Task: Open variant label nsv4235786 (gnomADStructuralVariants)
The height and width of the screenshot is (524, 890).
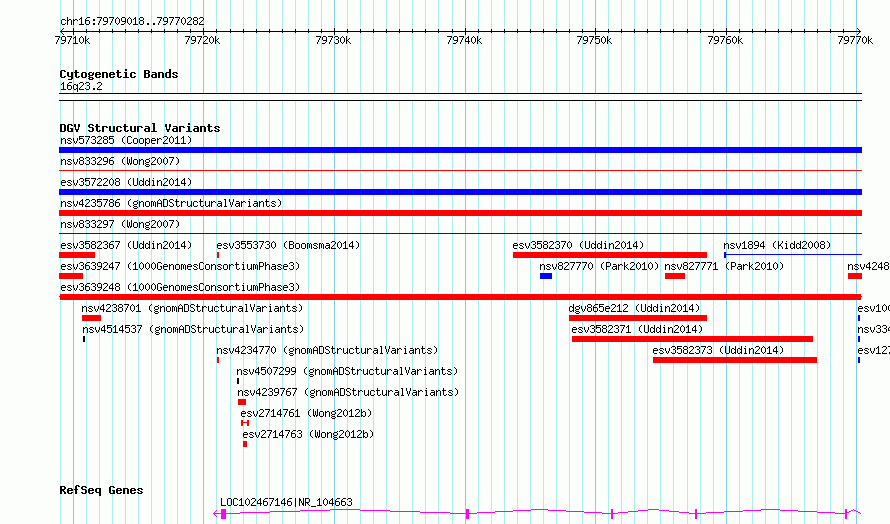Action: click(x=171, y=203)
